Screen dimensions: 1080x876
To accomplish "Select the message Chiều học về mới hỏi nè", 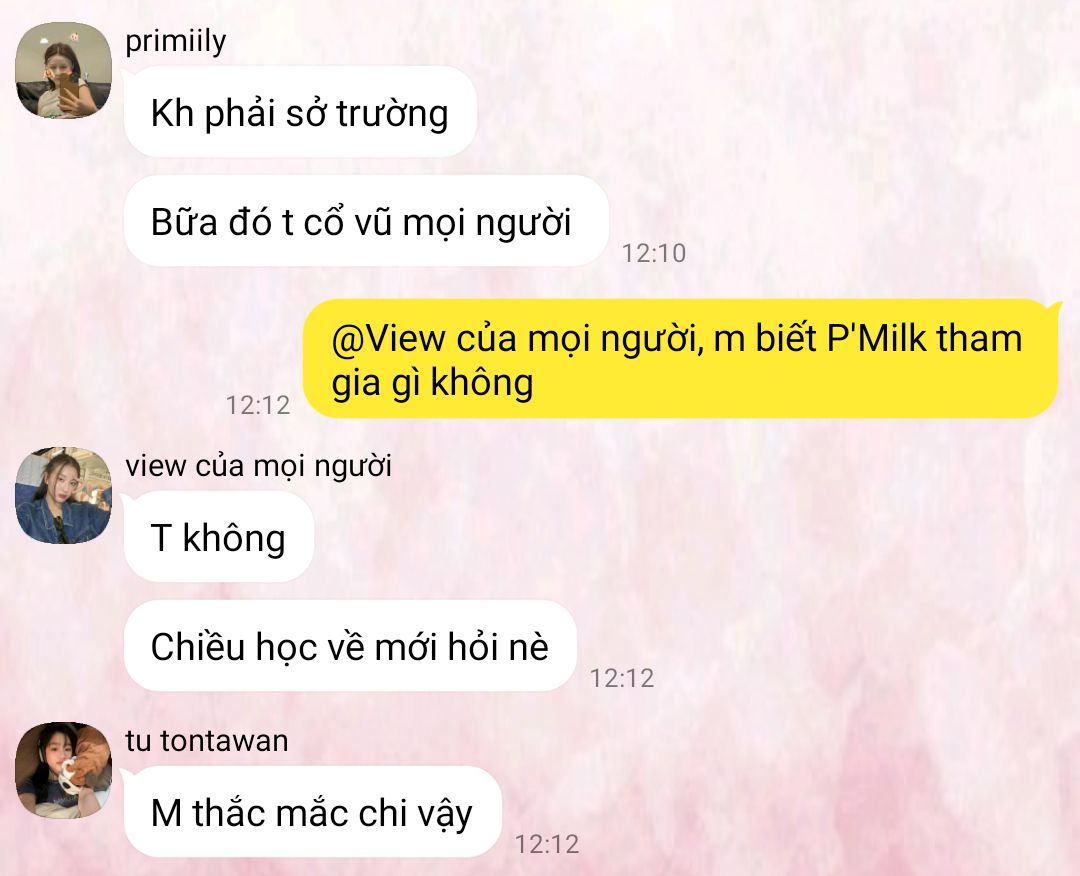I will (350, 646).
